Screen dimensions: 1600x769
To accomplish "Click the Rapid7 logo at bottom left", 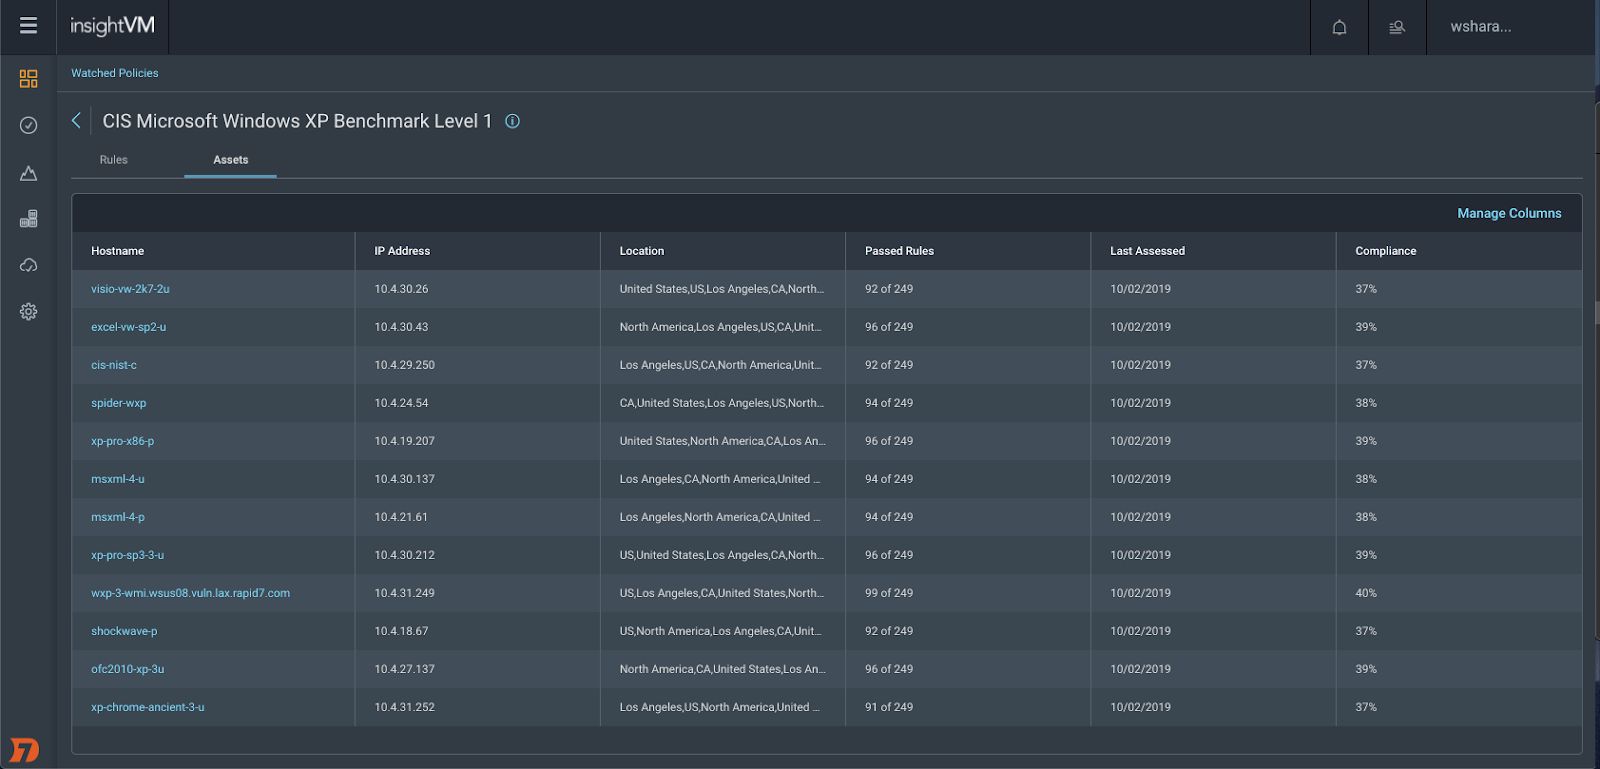I will point(24,750).
